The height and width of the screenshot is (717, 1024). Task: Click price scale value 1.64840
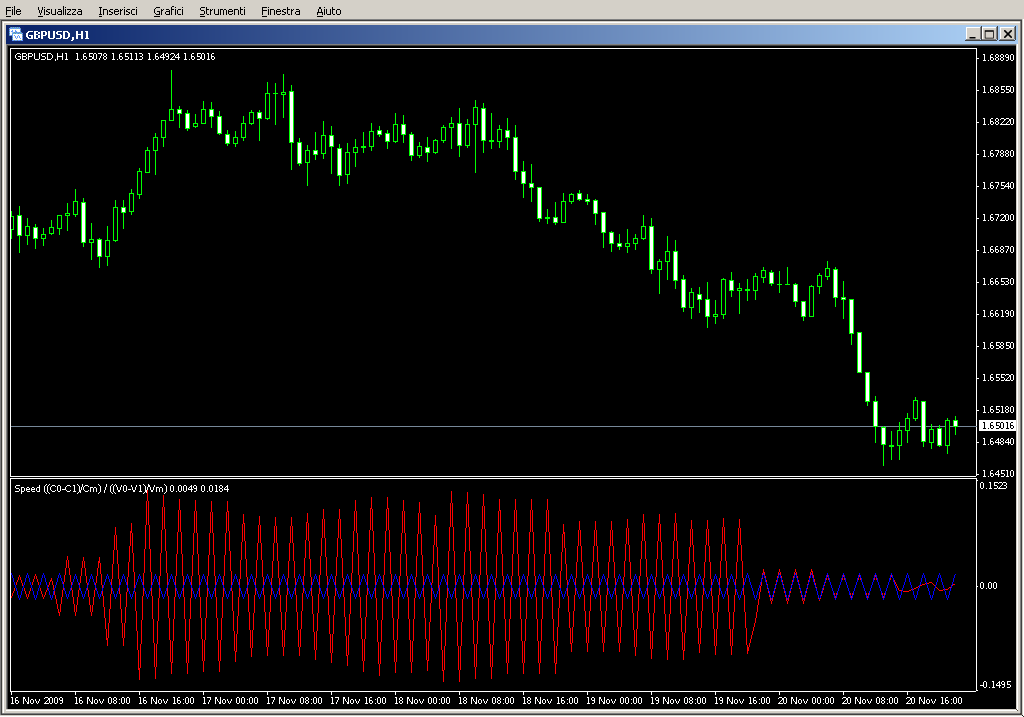point(998,441)
